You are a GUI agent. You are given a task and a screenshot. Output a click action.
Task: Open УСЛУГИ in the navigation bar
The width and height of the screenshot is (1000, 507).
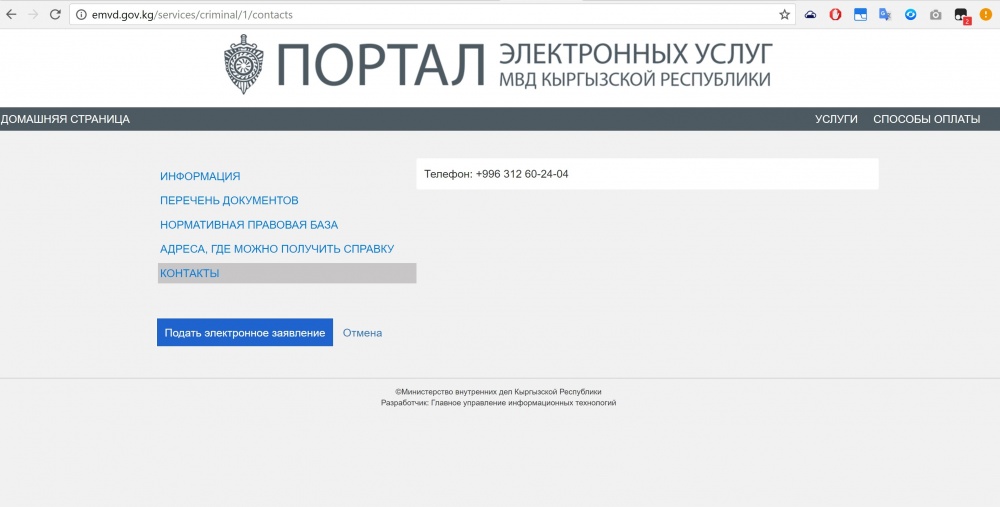836,119
